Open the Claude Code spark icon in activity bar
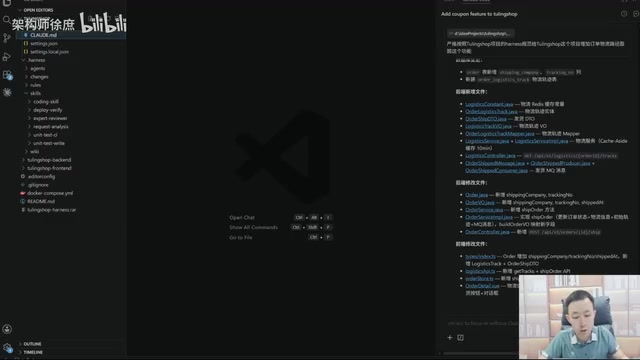 (7, 93)
